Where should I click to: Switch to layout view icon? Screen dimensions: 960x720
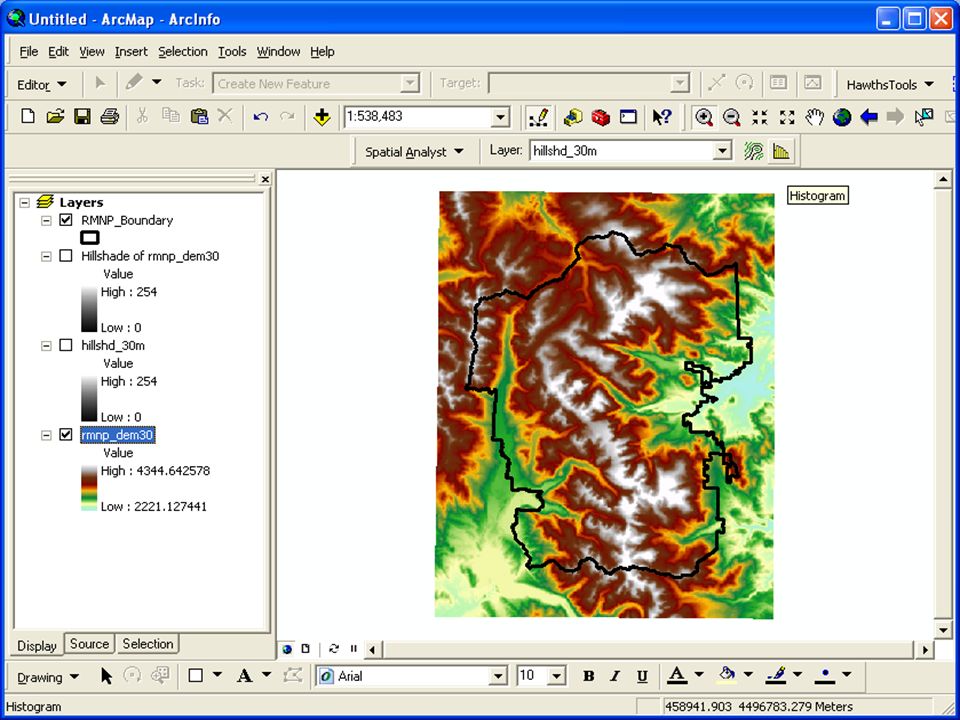coord(306,649)
